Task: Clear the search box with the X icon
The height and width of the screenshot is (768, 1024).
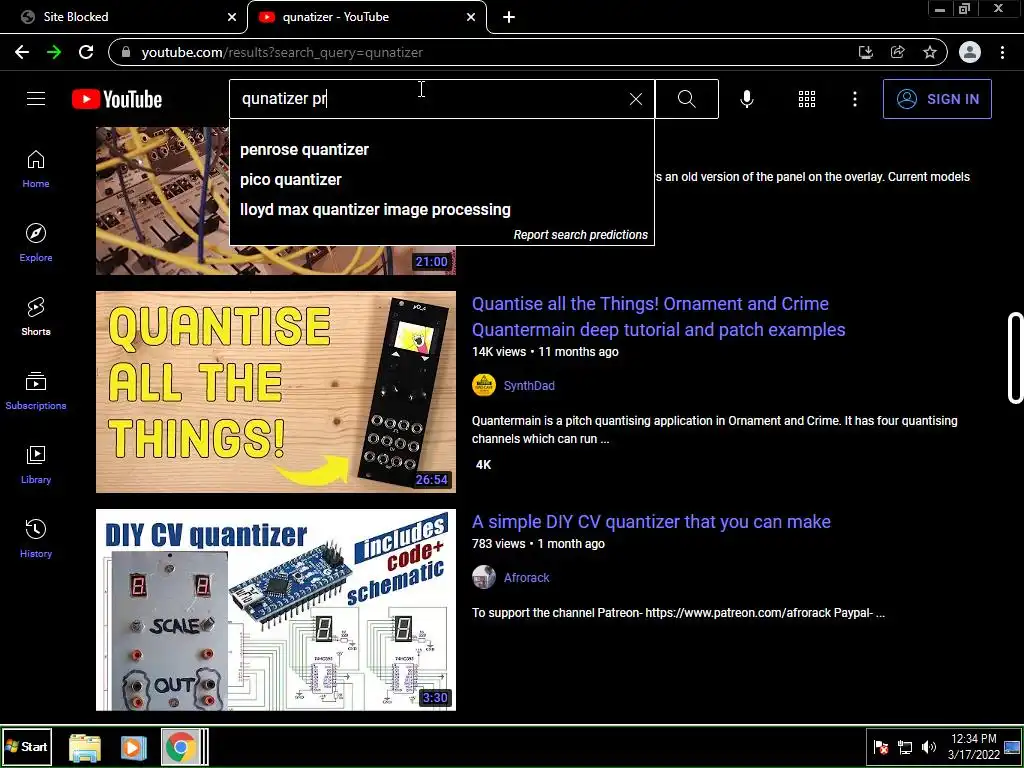Action: click(x=635, y=99)
